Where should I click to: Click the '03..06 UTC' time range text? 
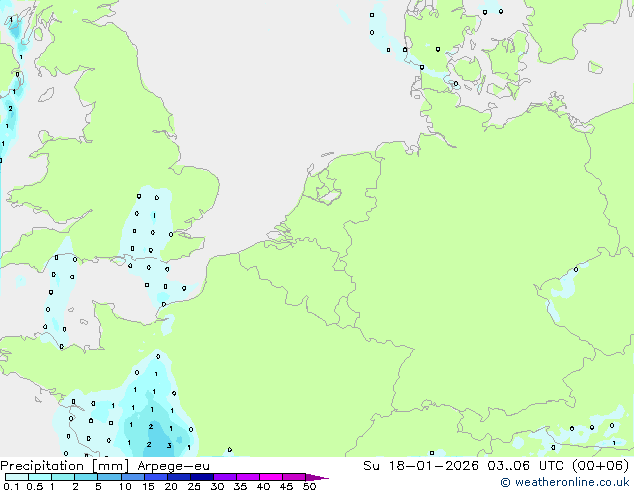525,465
